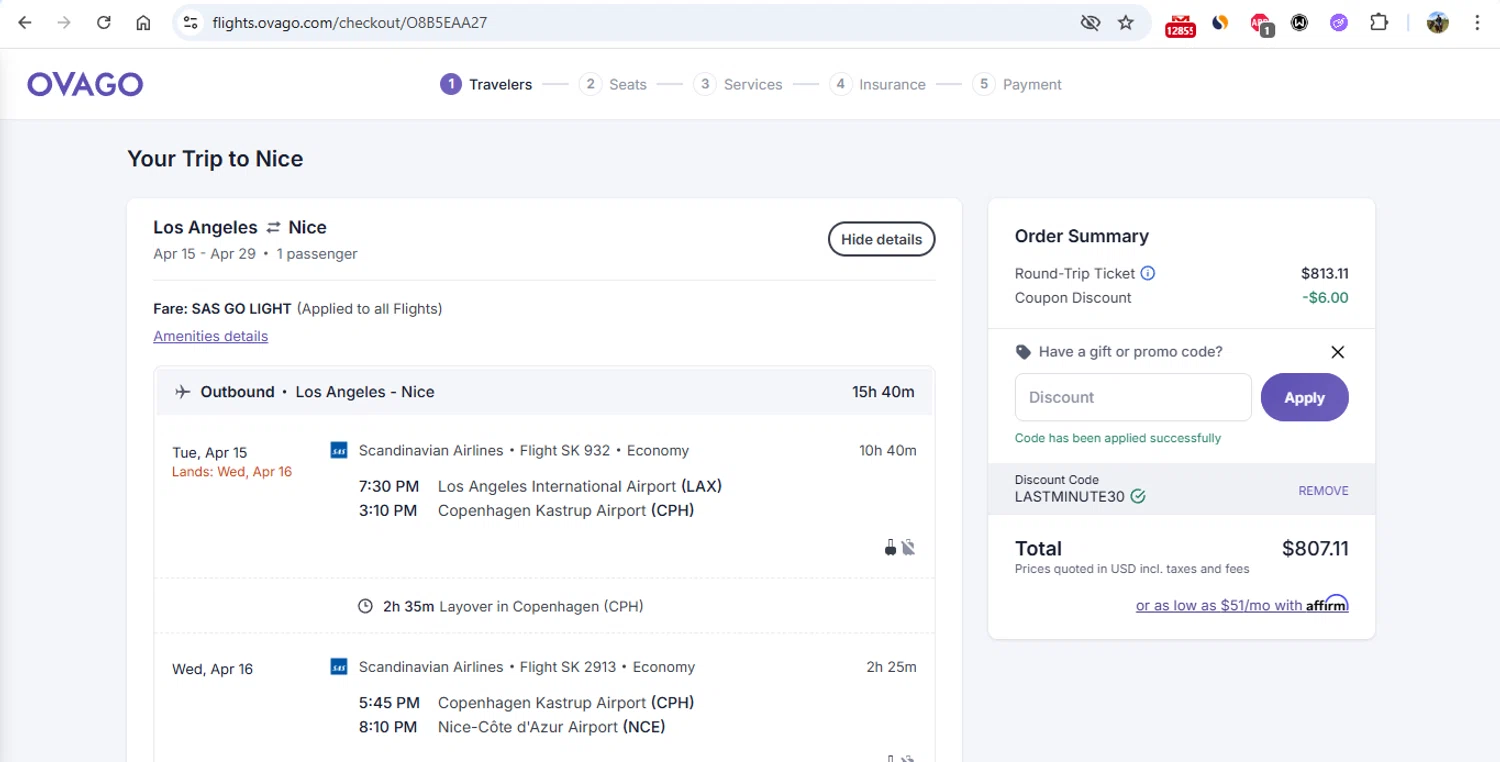Image resolution: width=1500 pixels, height=762 pixels.
Task: Close the promo code section
Action: pyautogui.click(x=1337, y=352)
